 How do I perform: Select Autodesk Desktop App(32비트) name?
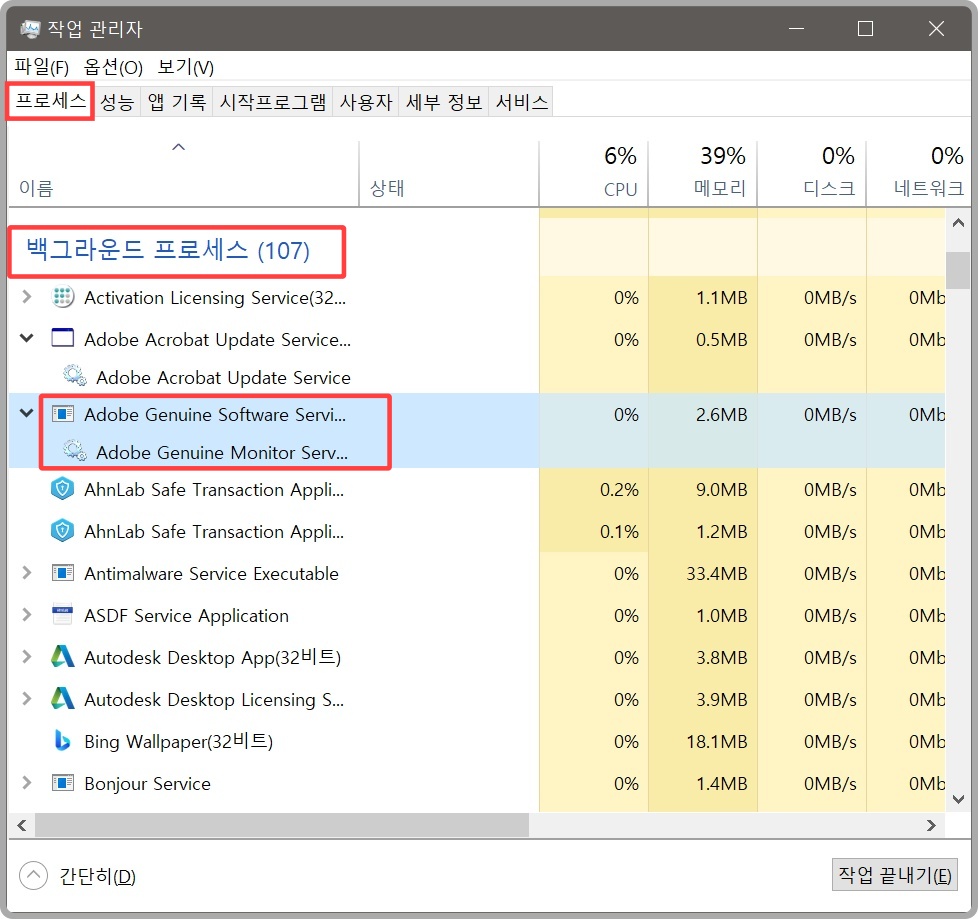tap(213, 658)
